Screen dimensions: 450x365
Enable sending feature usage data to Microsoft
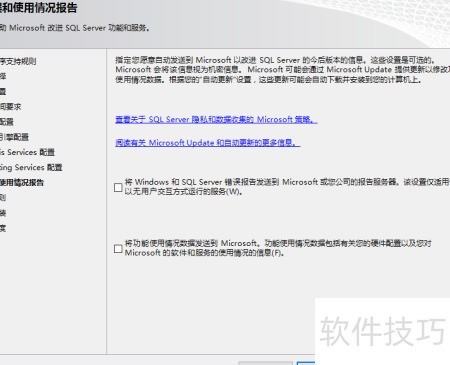point(118,249)
